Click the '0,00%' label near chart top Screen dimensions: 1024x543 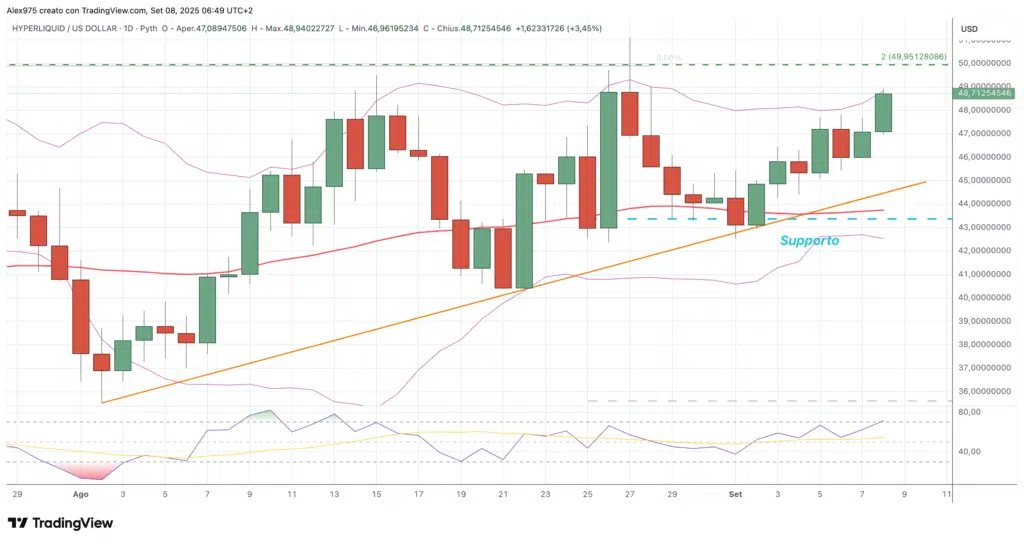tap(669, 57)
